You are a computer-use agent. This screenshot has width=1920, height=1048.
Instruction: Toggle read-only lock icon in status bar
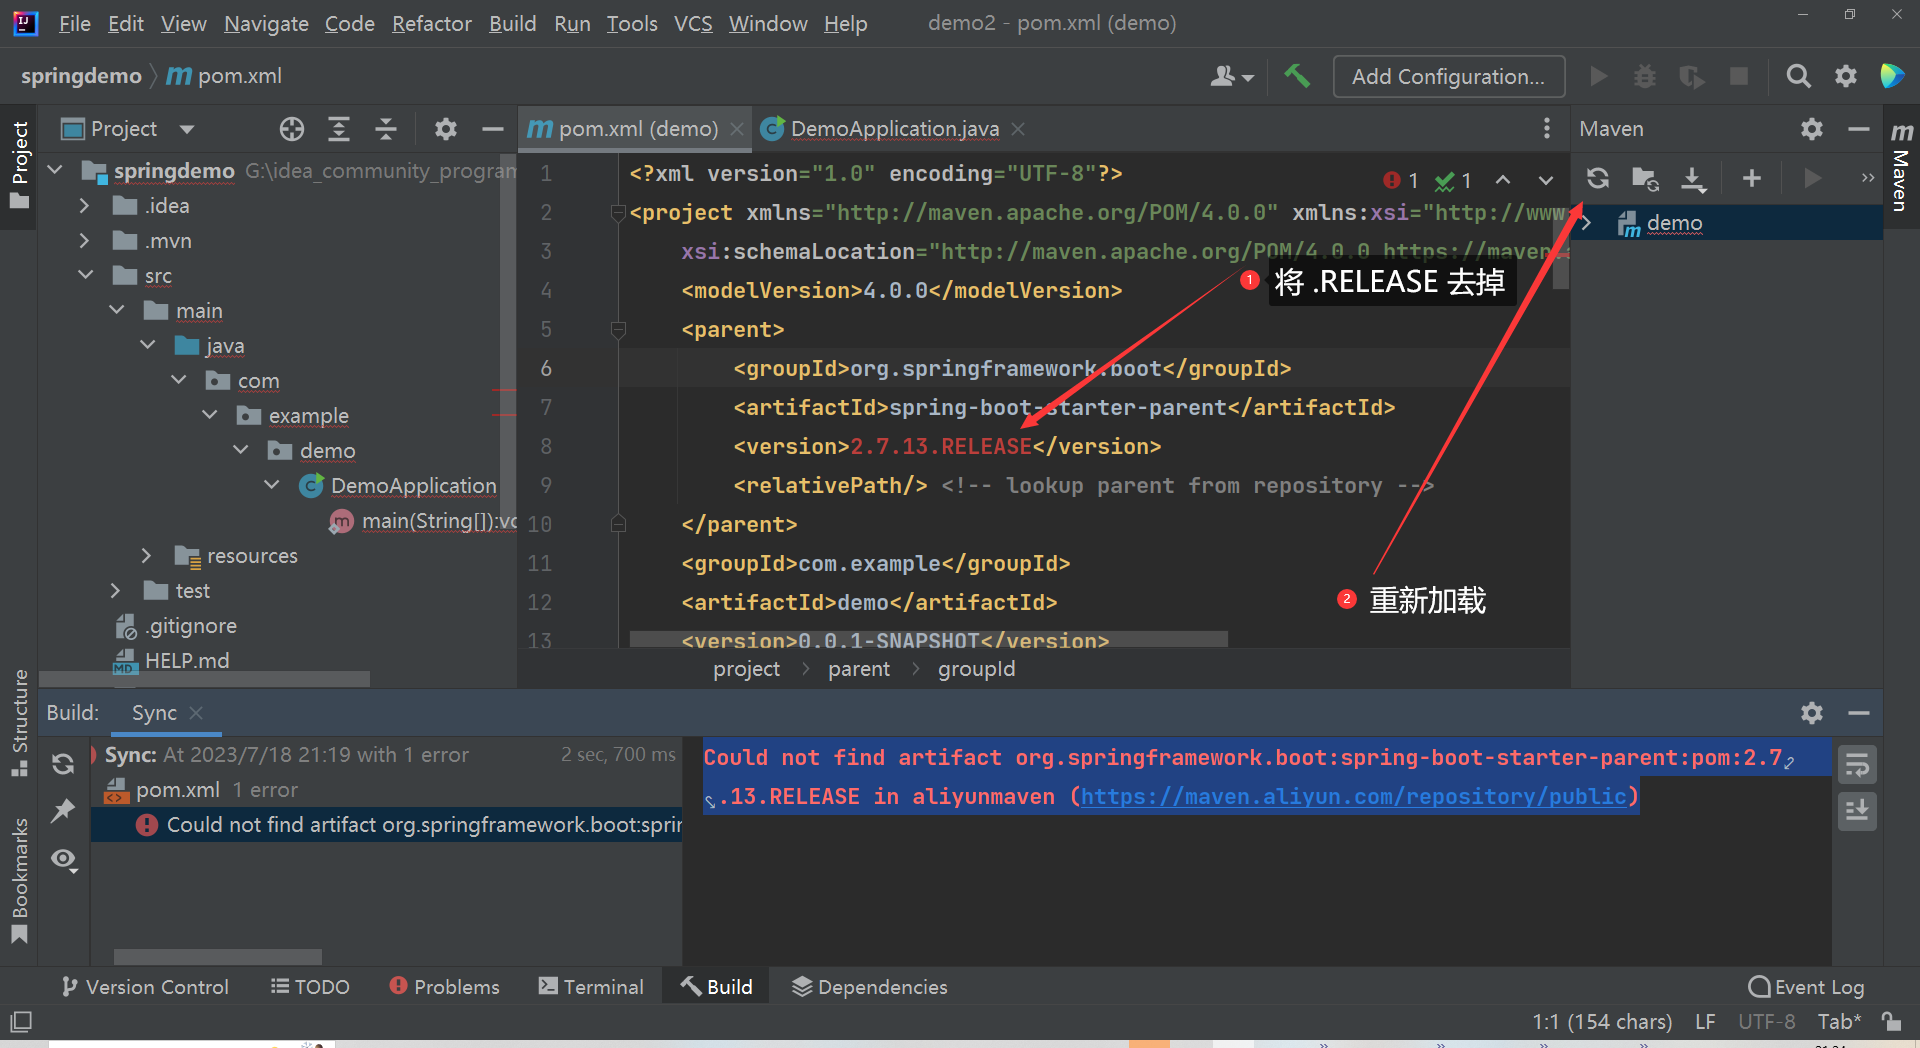(1891, 1021)
